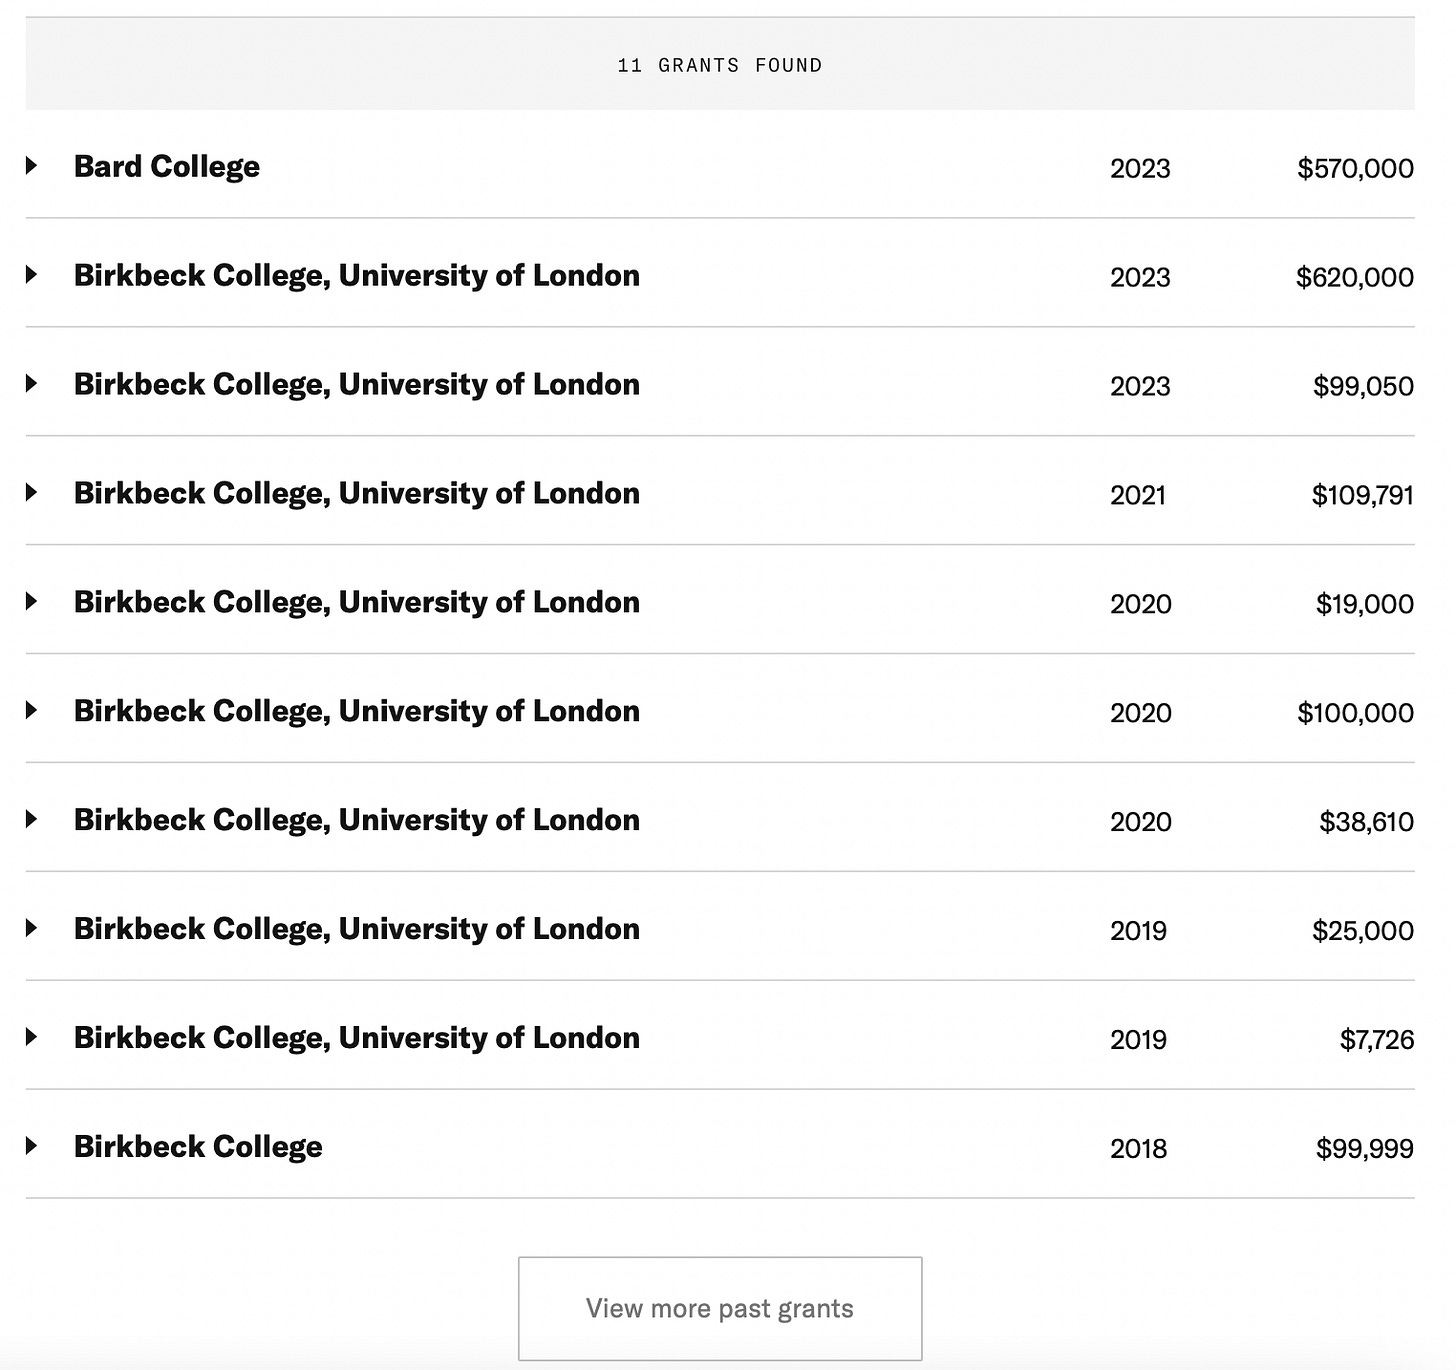The height and width of the screenshot is (1370, 1456).
Task: Click the Bard College grant title
Action: 167,166
